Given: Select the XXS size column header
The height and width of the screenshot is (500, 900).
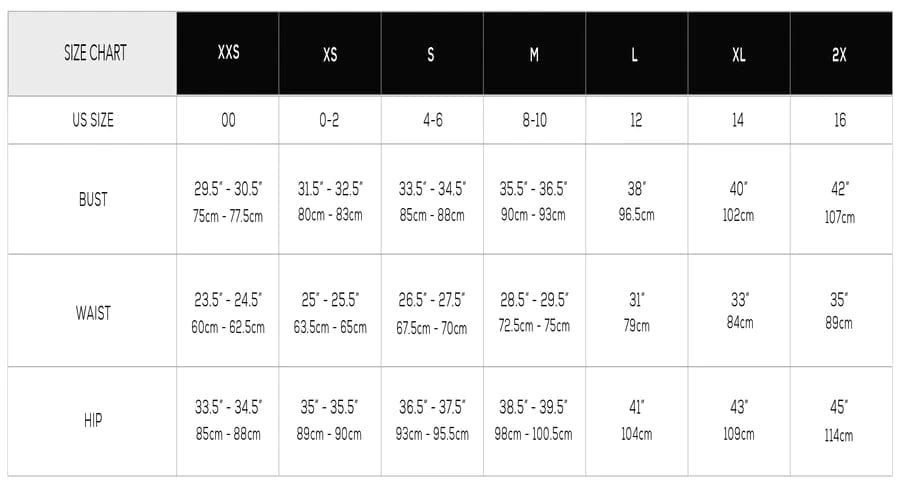Looking at the screenshot, I should point(228,53).
